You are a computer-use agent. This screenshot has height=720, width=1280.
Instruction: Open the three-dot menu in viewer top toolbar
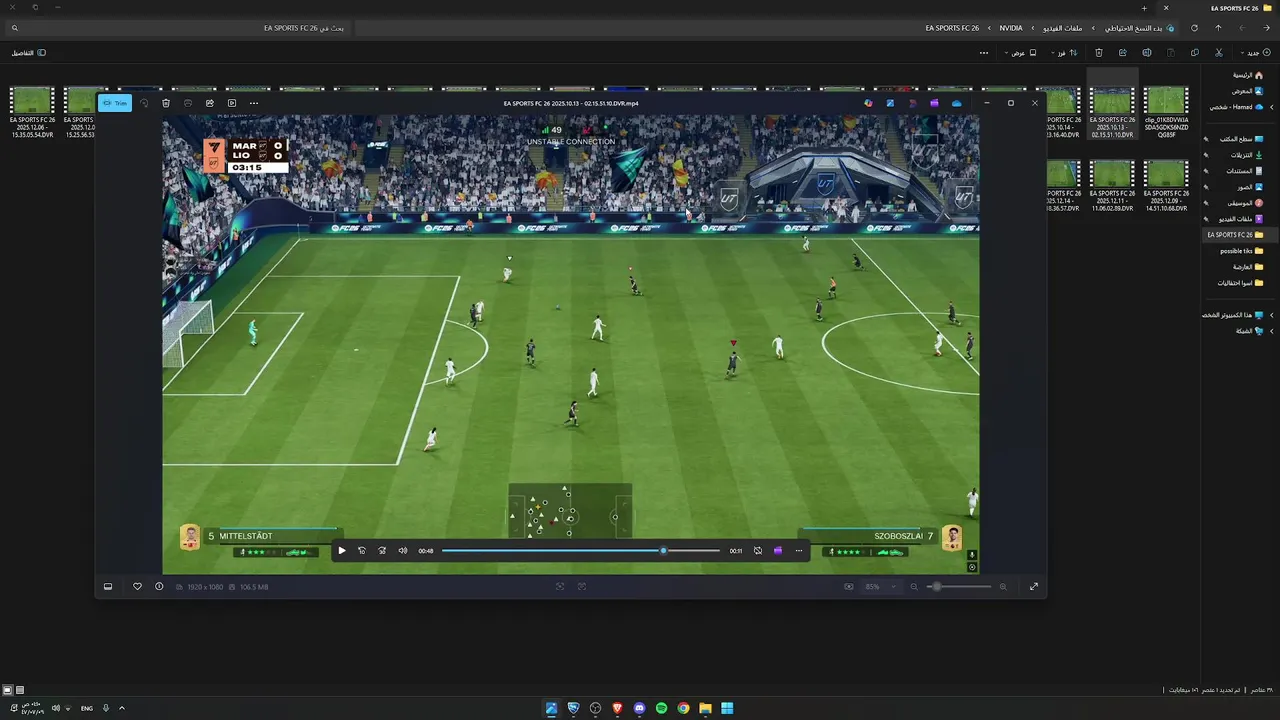[254, 103]
